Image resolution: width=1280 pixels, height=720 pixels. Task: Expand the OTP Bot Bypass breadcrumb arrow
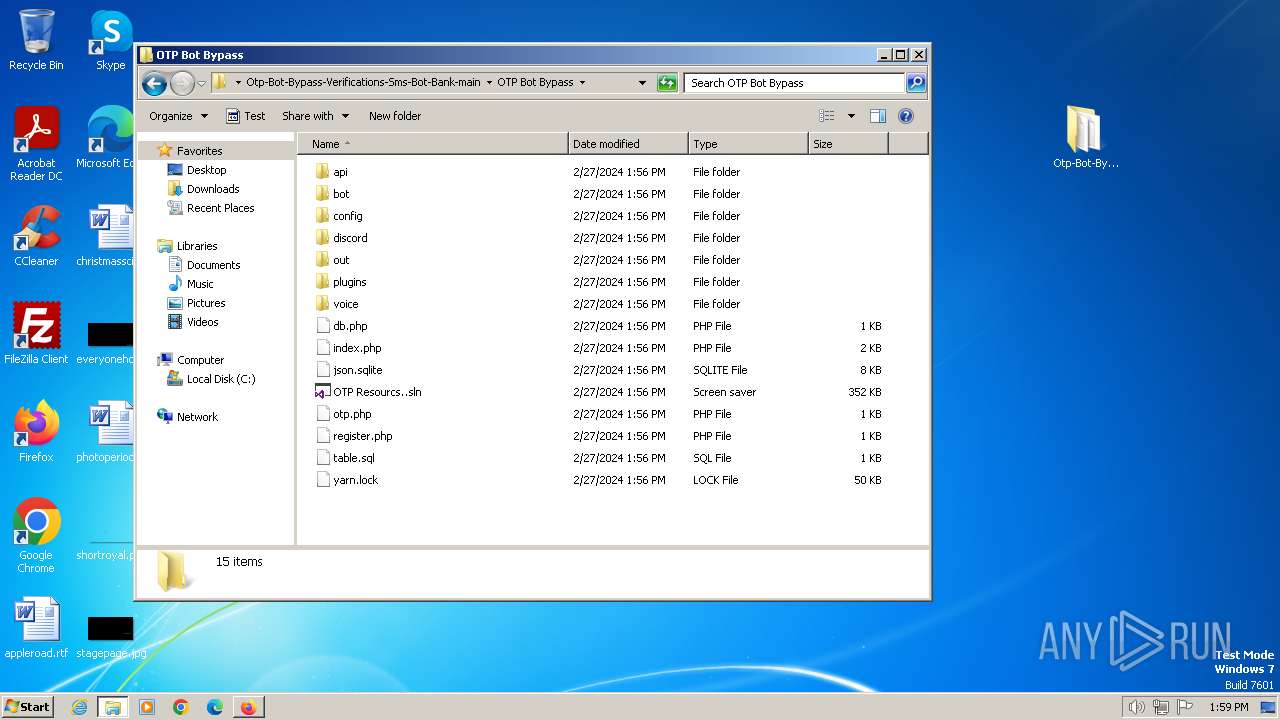[582, 83]
